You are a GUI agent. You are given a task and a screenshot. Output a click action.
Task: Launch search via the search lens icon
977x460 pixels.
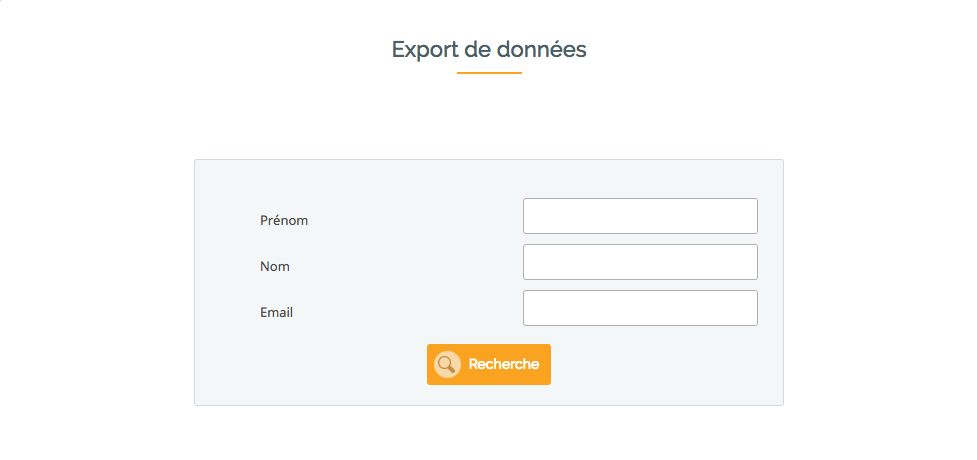tap(447, 365)
